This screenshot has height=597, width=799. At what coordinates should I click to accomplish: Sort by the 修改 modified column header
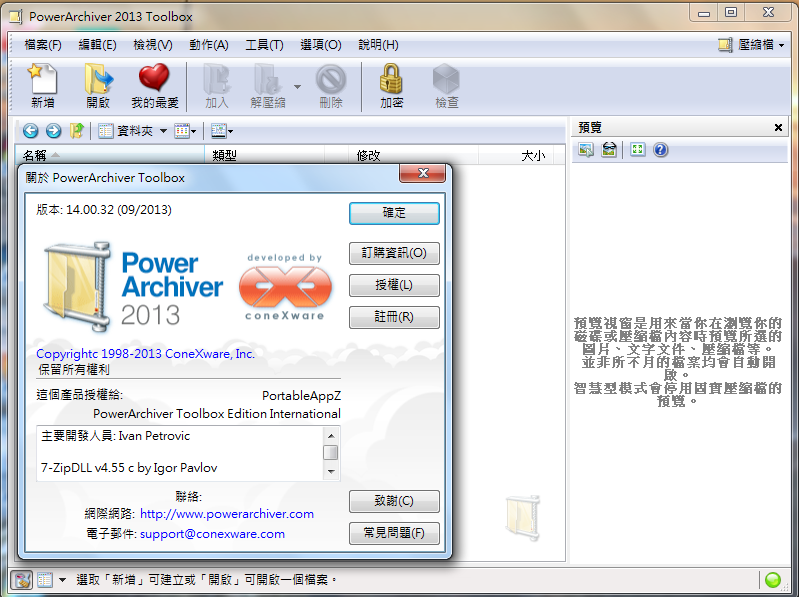click(413, 155)
